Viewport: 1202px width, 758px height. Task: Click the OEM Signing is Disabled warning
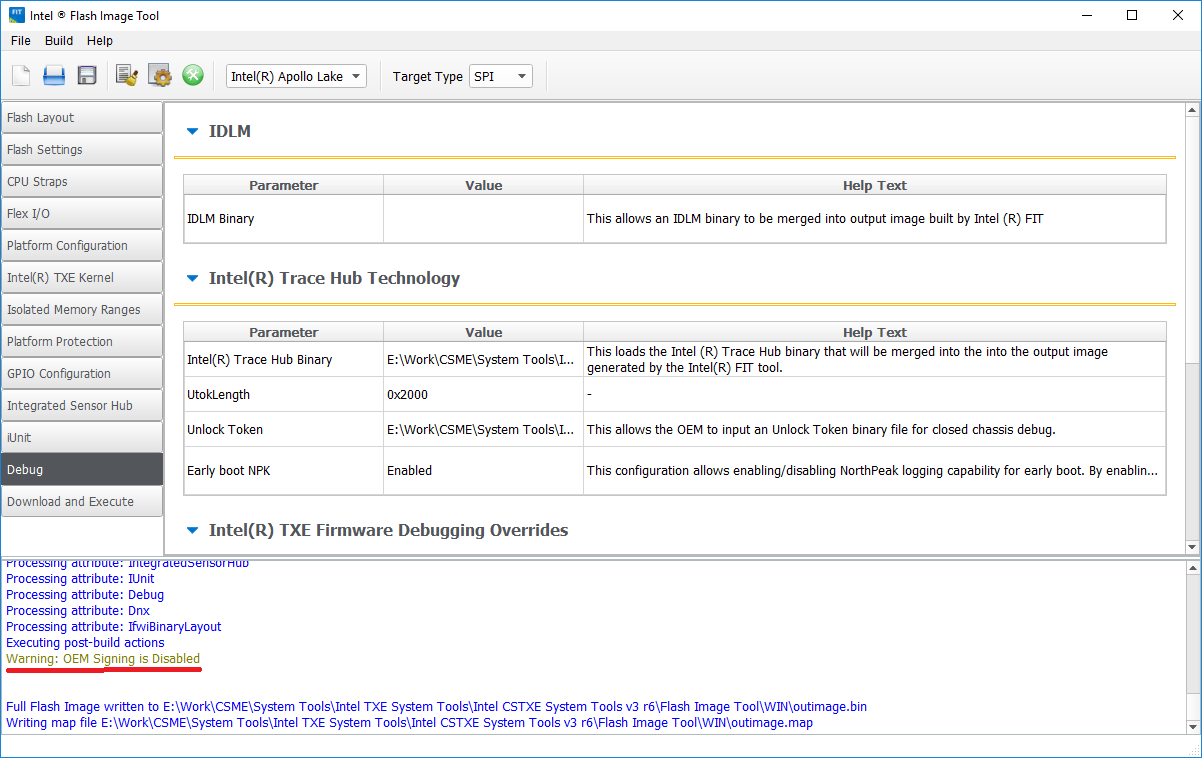(x=103, y=659)
